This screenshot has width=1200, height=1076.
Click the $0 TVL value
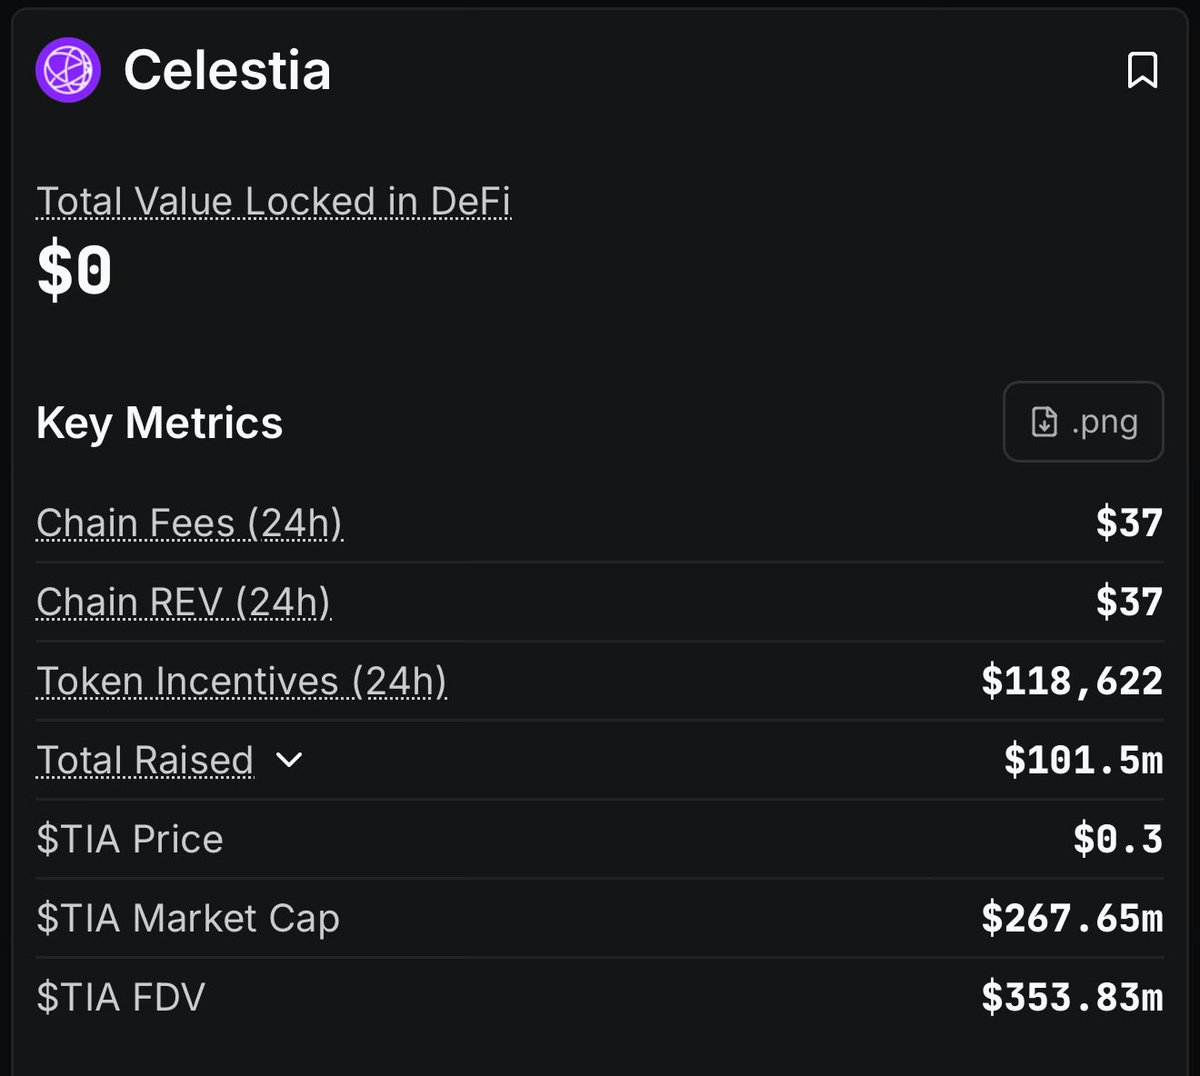coord(74,271)
